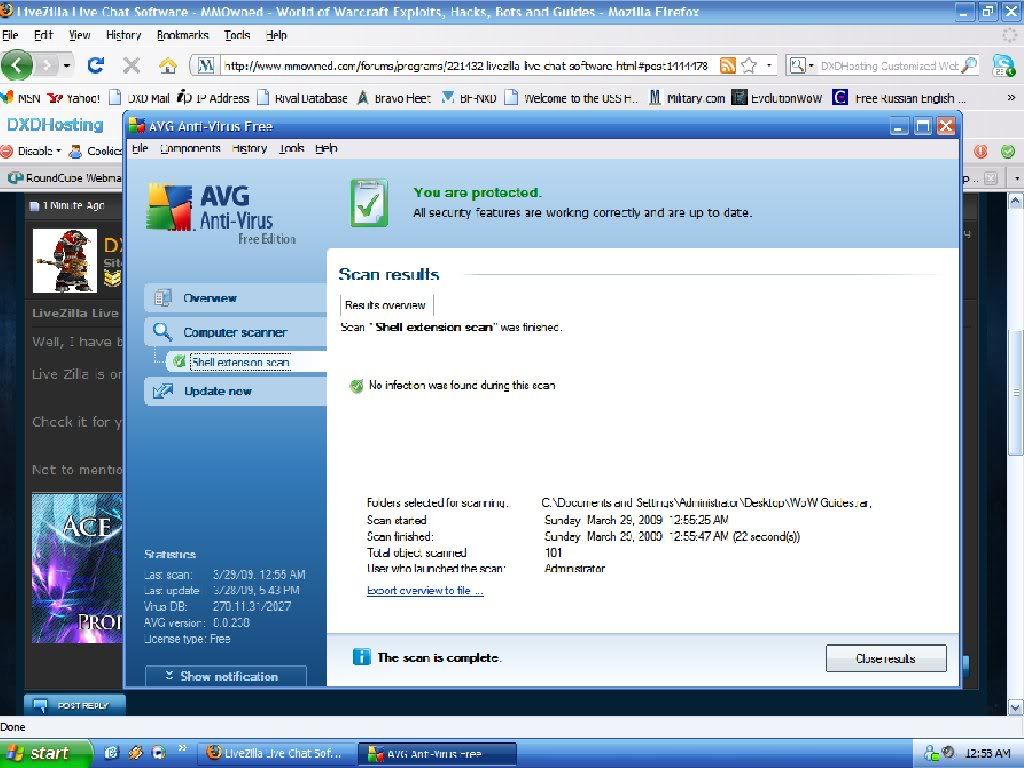The image size is (1024, 768).
Task: Open Firefox Help menu
Action: point(276,35)
